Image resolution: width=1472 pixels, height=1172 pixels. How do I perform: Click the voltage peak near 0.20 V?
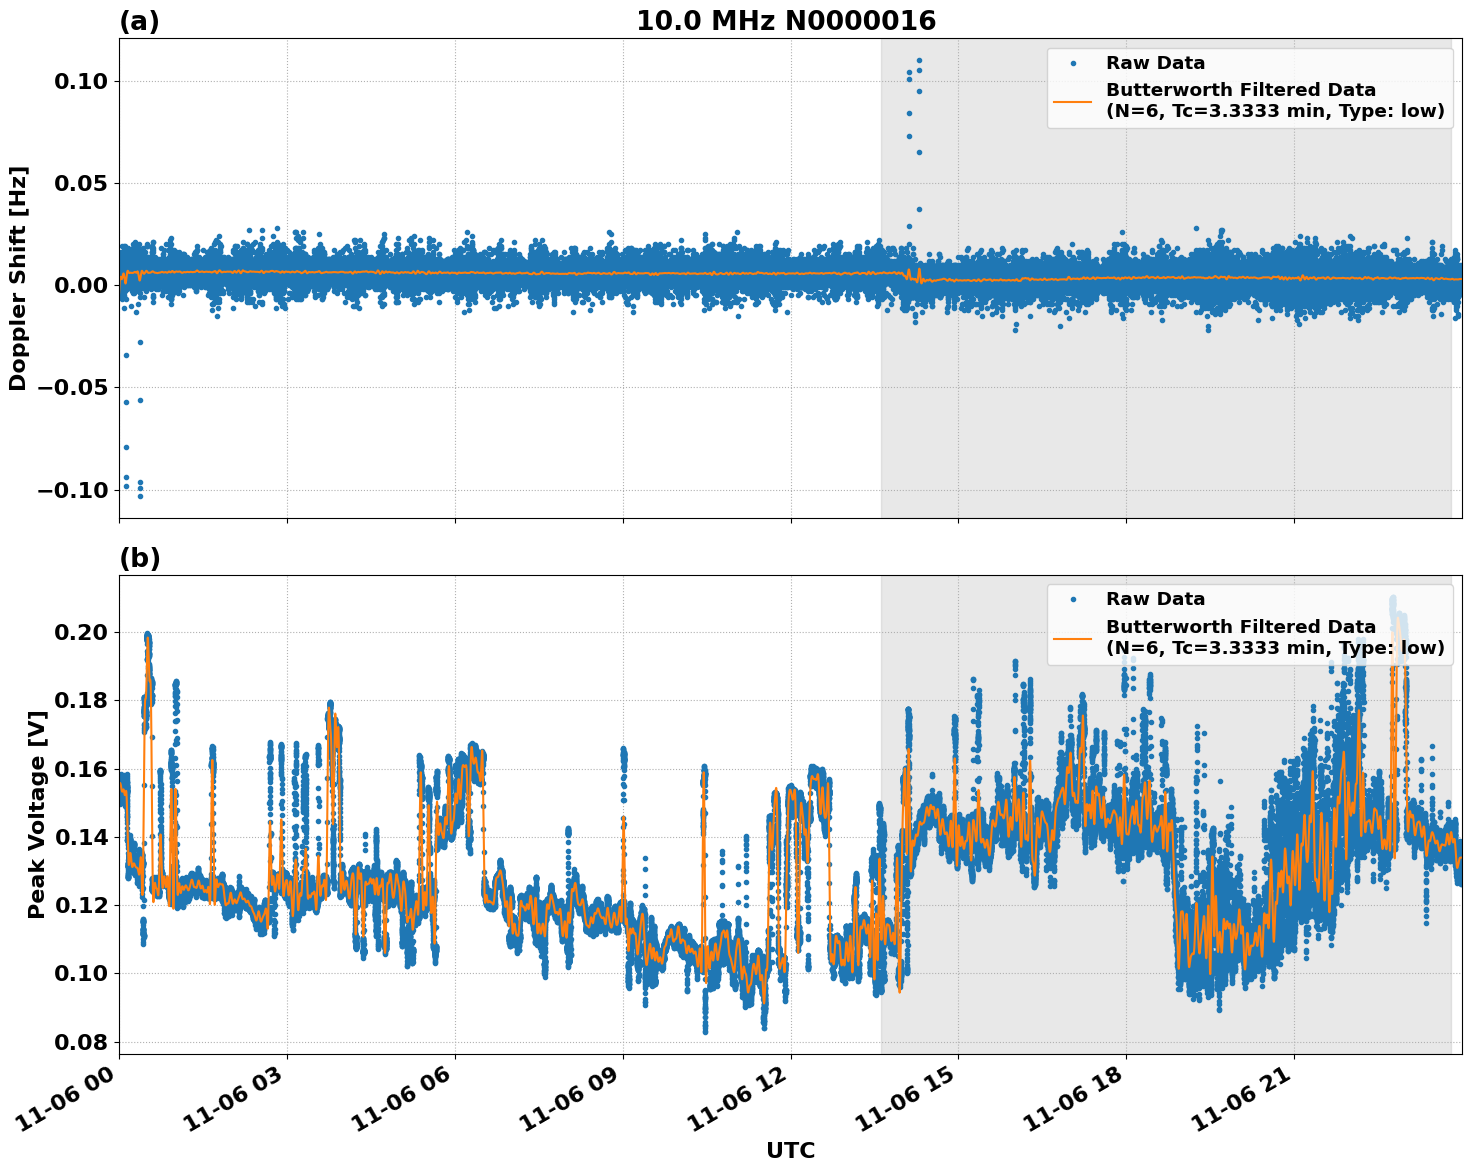[146, 634]
